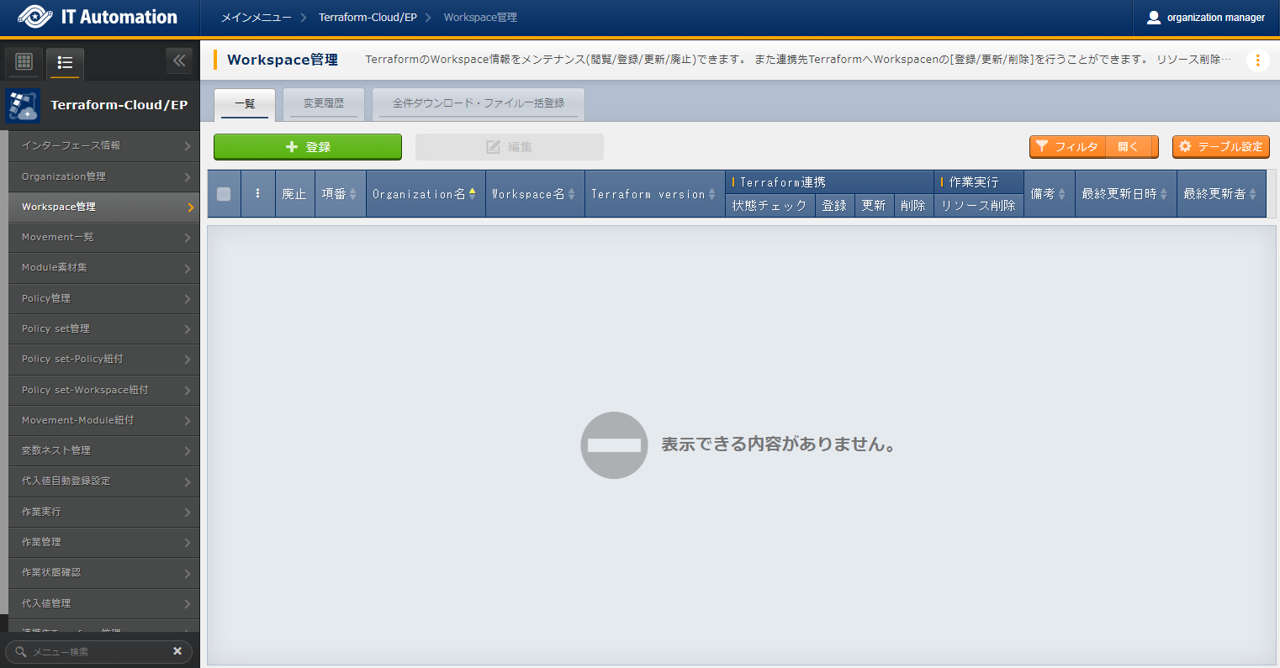Image resolution: width=1280 pixels, height=668 pixels.
Task: Open the テーブル設定 button
Action: (1220, 147)
